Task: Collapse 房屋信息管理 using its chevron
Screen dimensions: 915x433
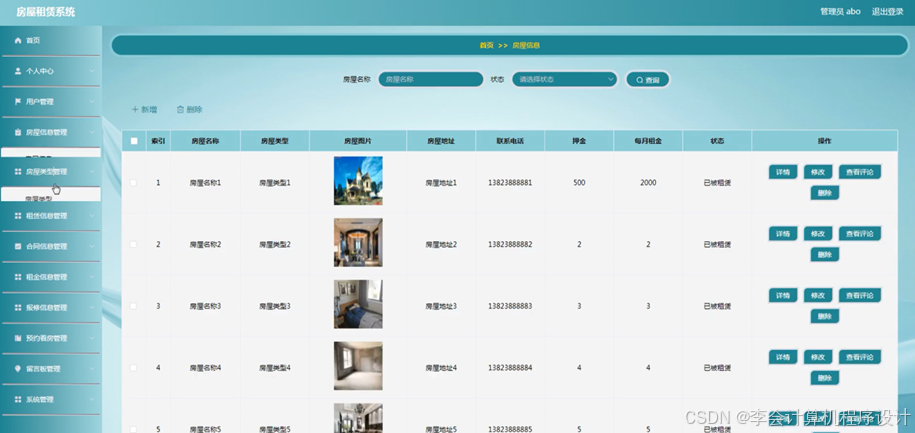Action: 92,132
